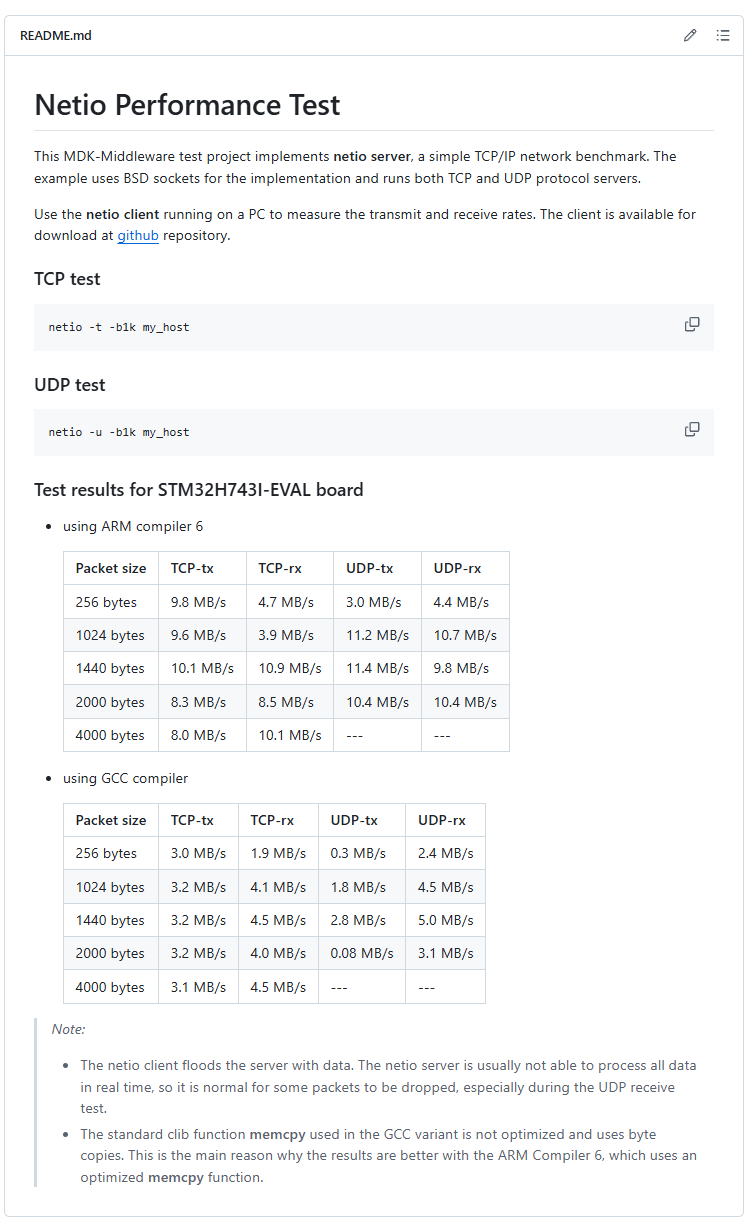754x1227 pixels.
Task: Click the pencil edit icon for README.md
Action: [x=690, y=35]
